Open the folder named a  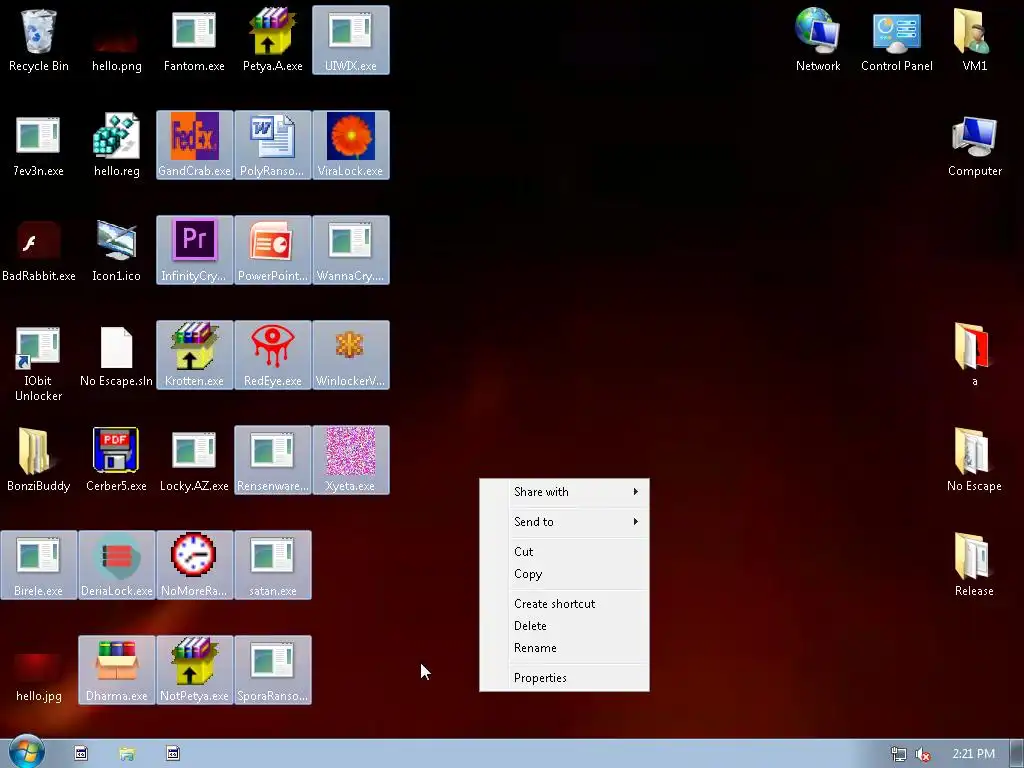point(974,355)
